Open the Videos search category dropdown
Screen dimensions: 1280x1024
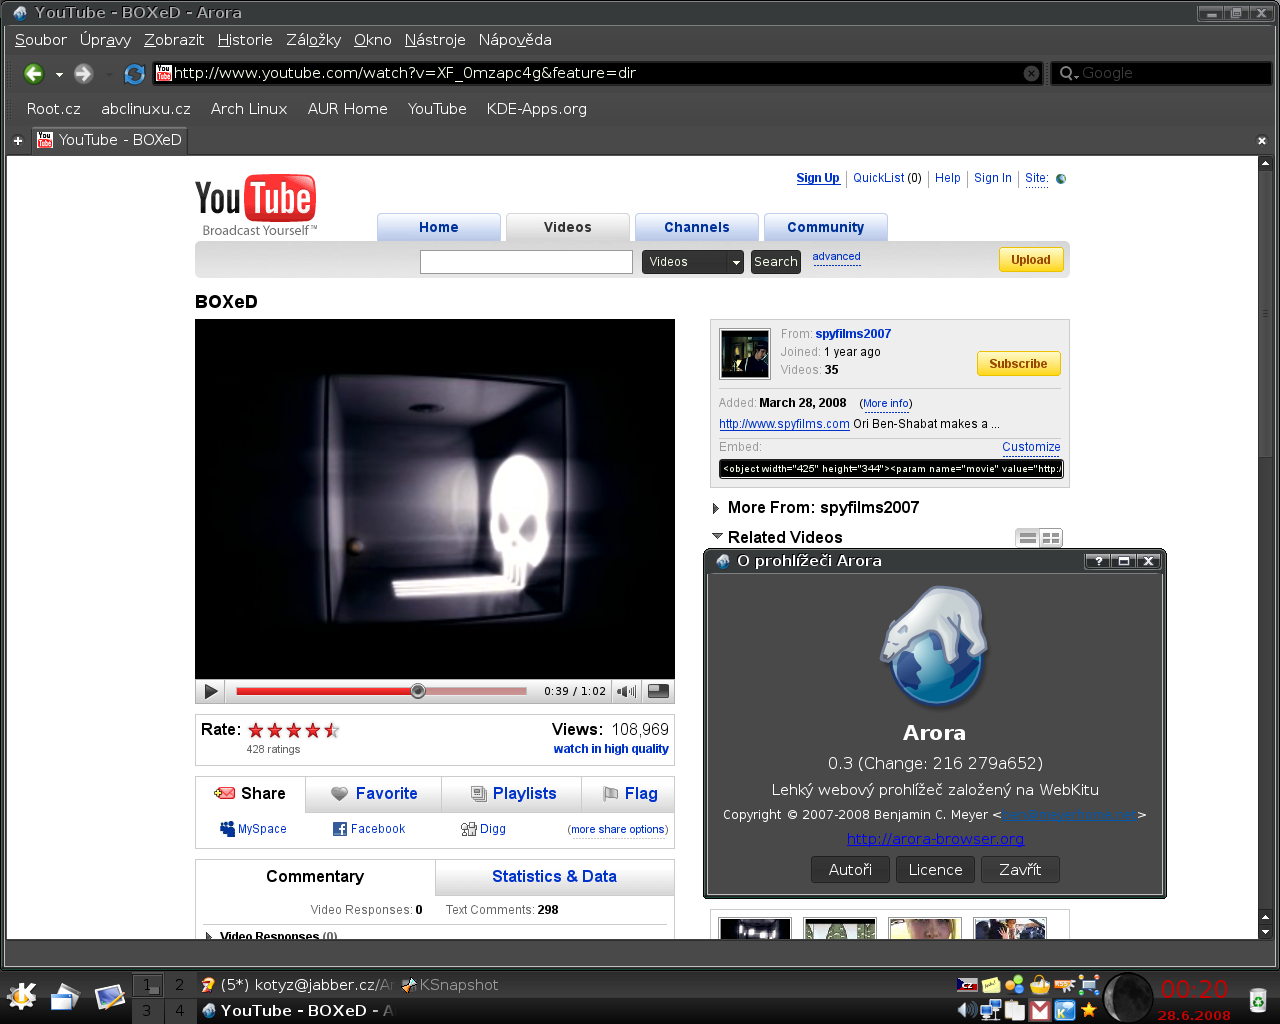(693, 262)
